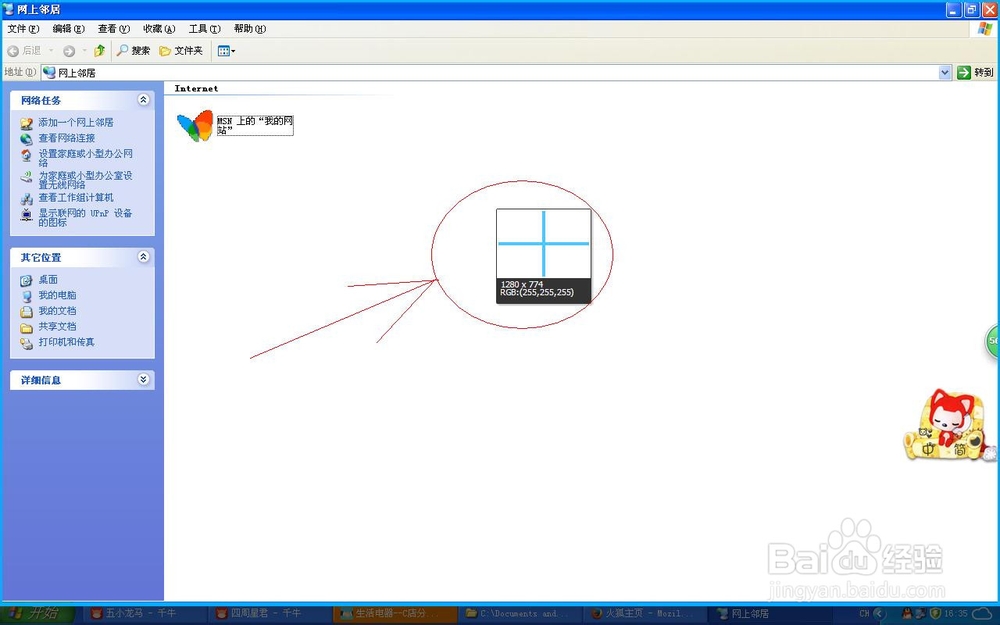Toggle 简 simplified mode on fox widget

pyautogui.click(x=959, y=450)
